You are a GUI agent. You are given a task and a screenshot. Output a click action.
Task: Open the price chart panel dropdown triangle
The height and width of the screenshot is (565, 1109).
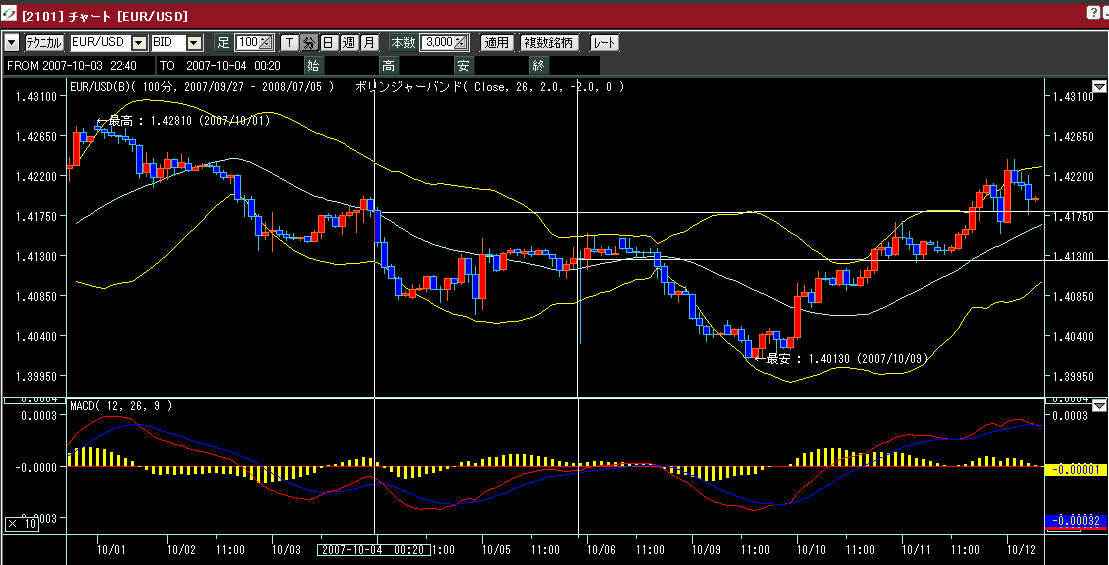click(x=1099, y=87)
